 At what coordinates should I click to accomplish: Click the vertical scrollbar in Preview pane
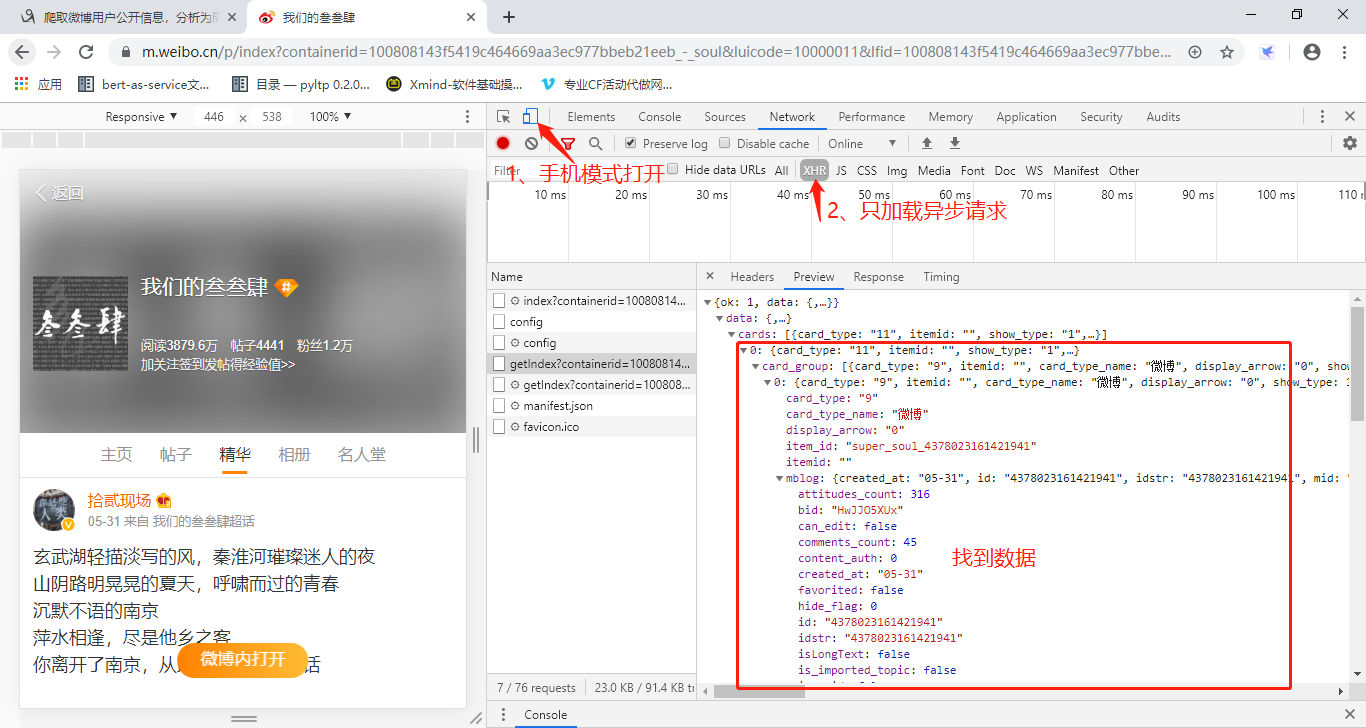click(x=1357, y=364)
